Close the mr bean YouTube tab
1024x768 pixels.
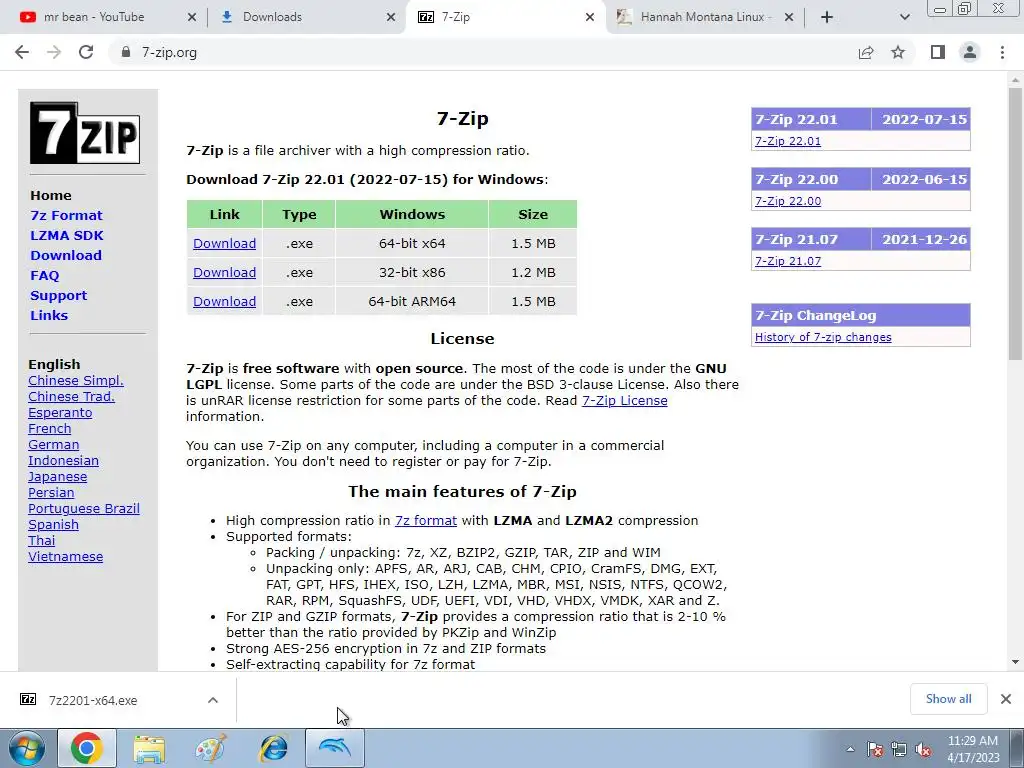[x=192, y=17]
